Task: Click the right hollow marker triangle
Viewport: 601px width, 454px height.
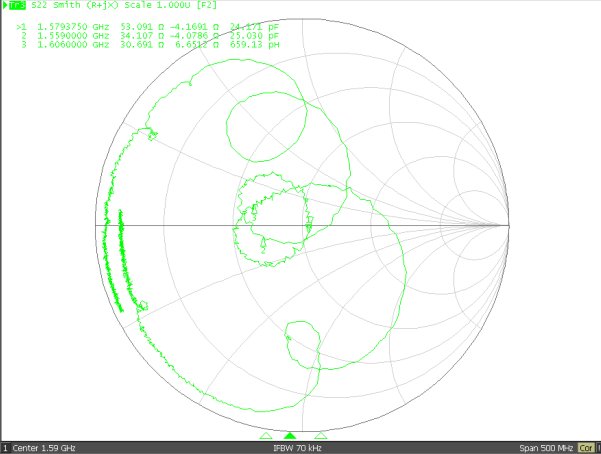Action: coord(320,437)
